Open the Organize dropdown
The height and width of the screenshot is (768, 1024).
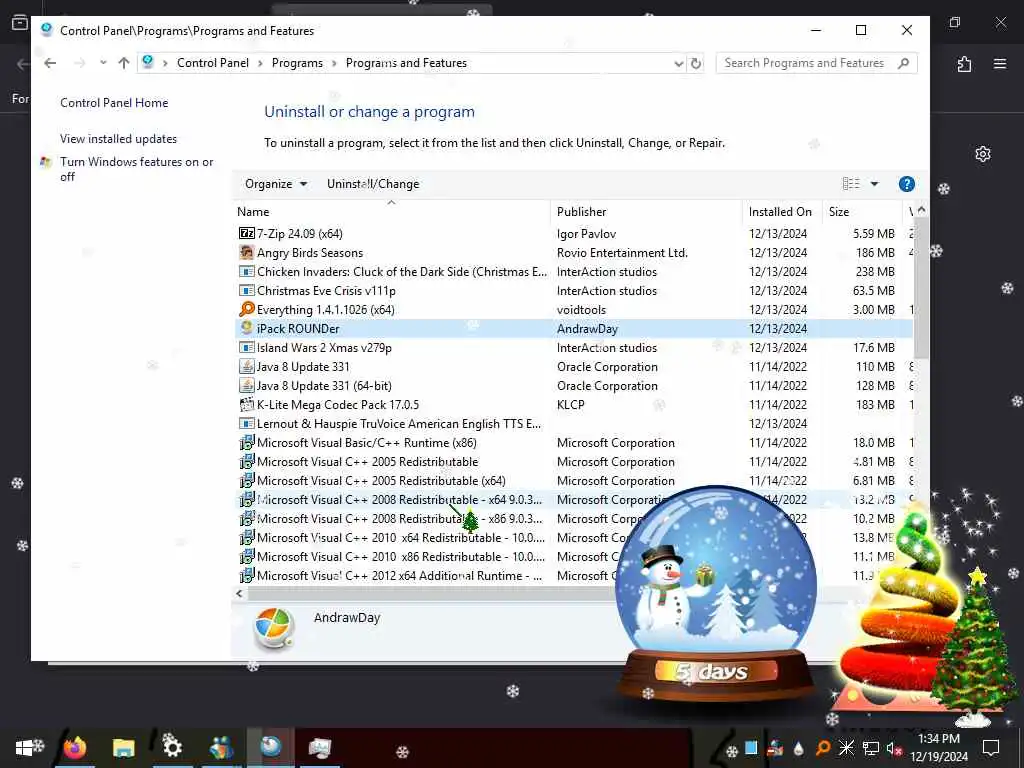point(276,184)
